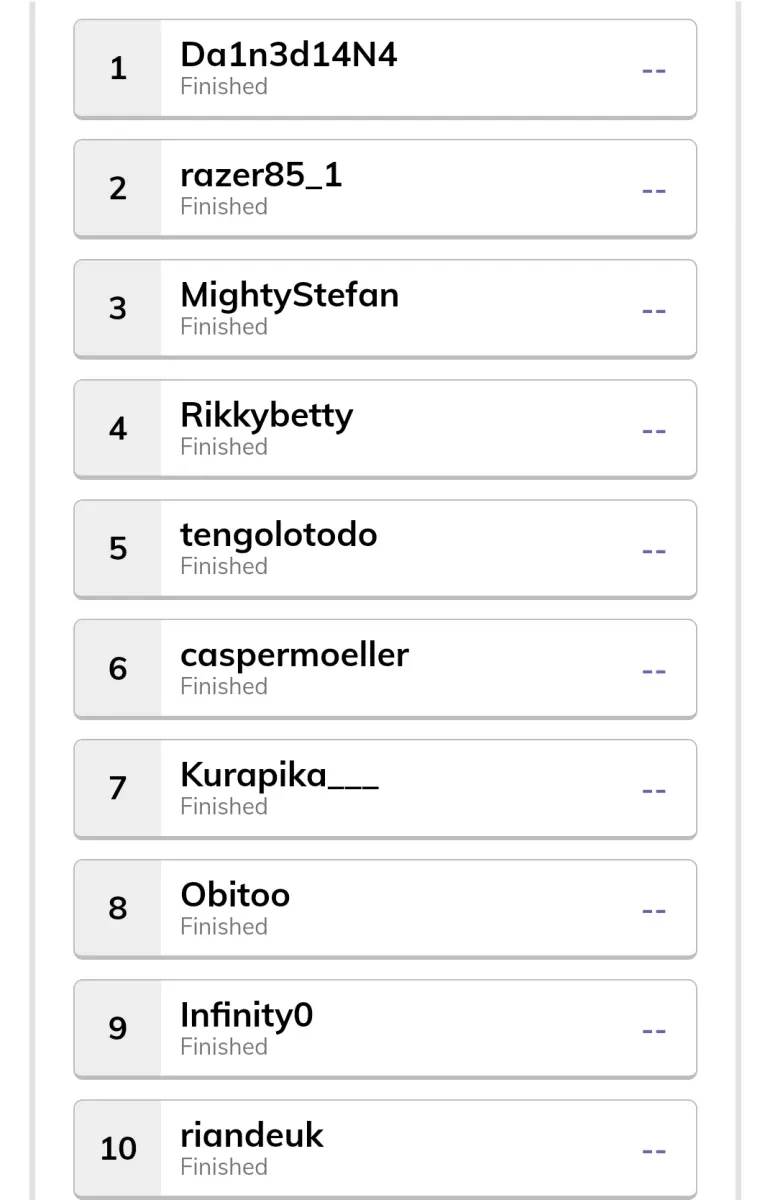
Task: Click Finished status under razer85_1
Action: click(x=224, y=206)
